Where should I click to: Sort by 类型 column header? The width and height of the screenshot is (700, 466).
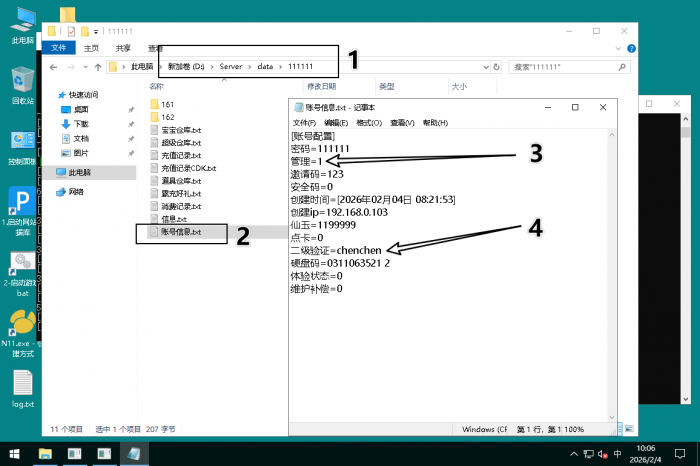pyautogui.click(x=387, y=87)
